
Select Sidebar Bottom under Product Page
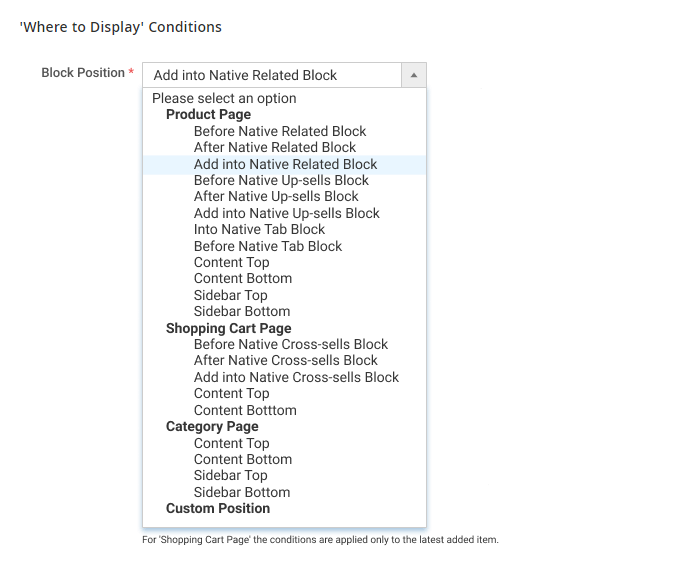[x=284, y=311]
